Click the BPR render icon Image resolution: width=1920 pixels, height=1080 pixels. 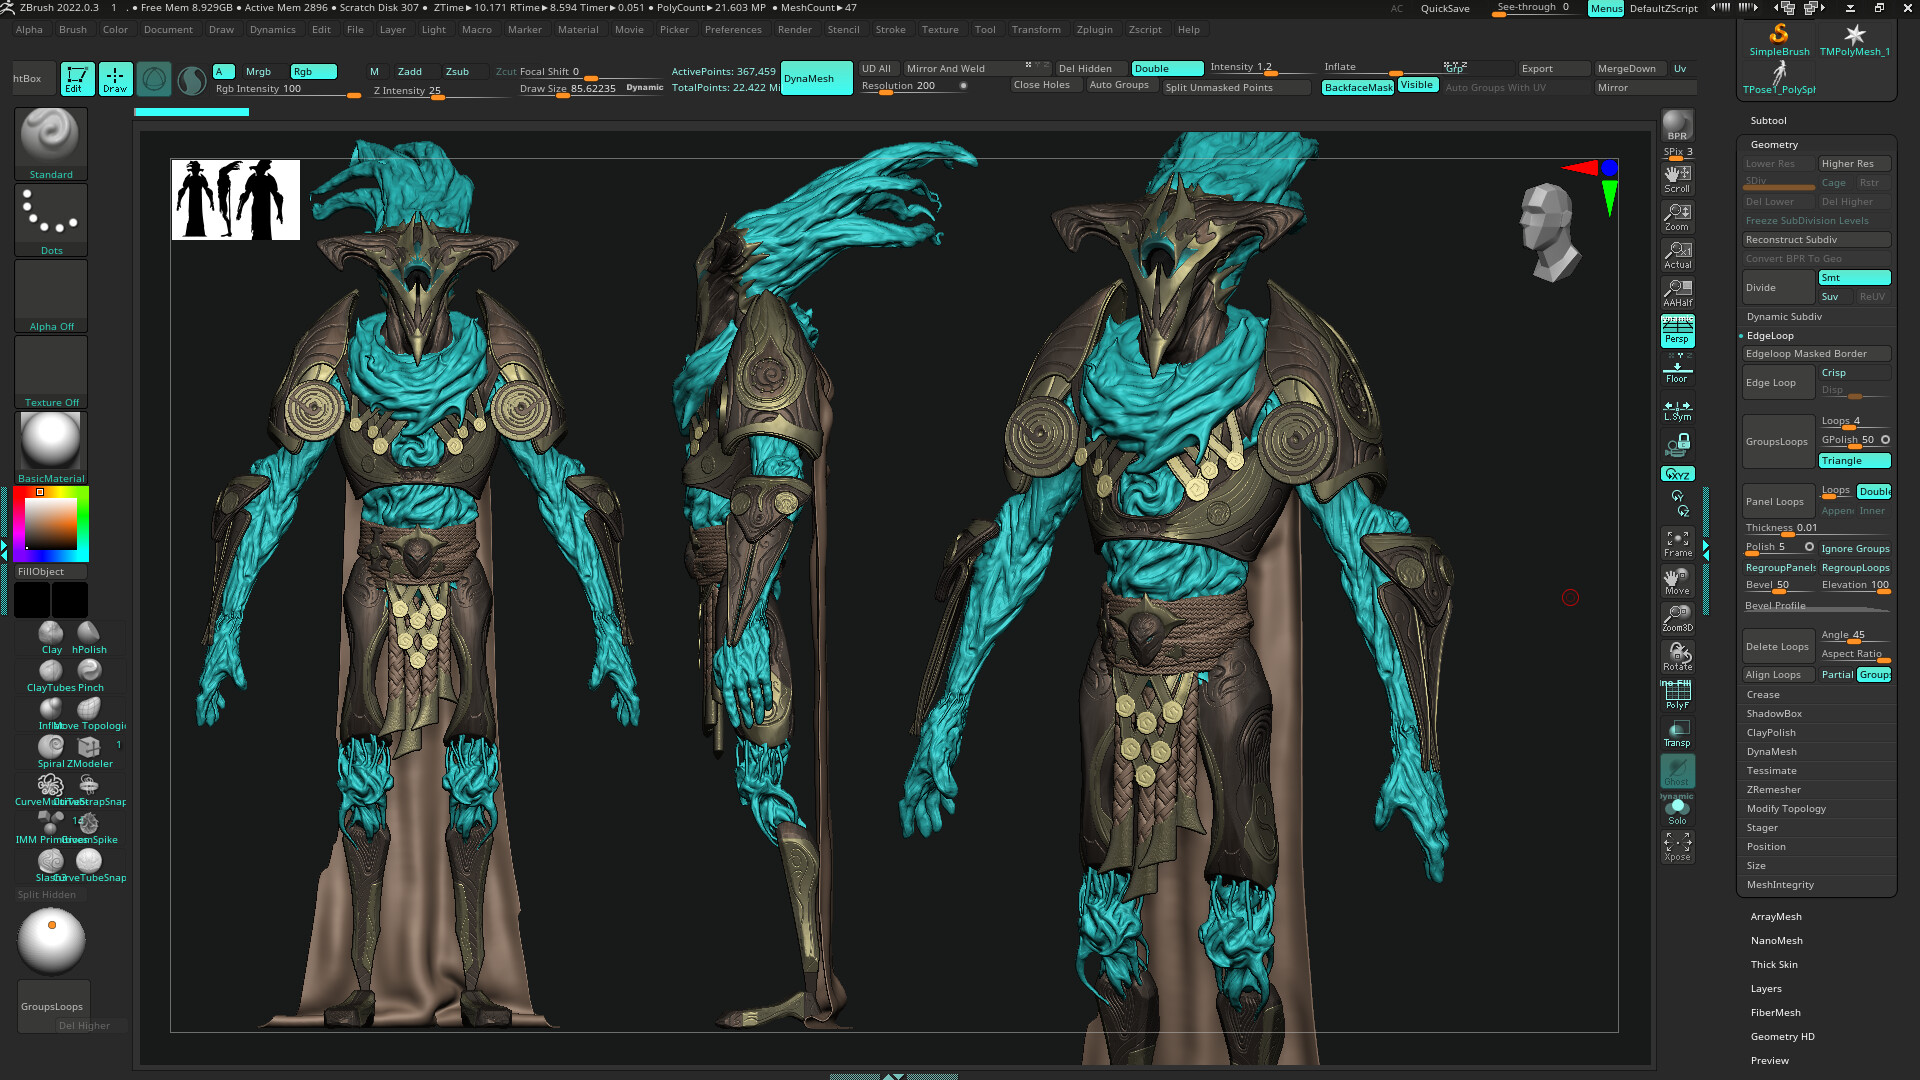1677,126
